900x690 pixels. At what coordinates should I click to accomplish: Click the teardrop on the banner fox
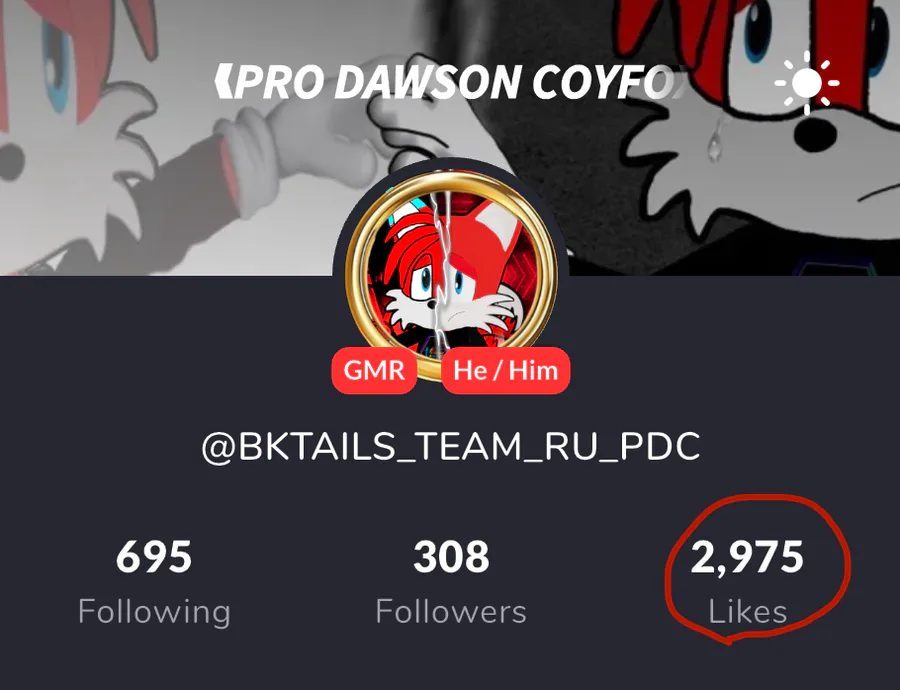[716, 142]
